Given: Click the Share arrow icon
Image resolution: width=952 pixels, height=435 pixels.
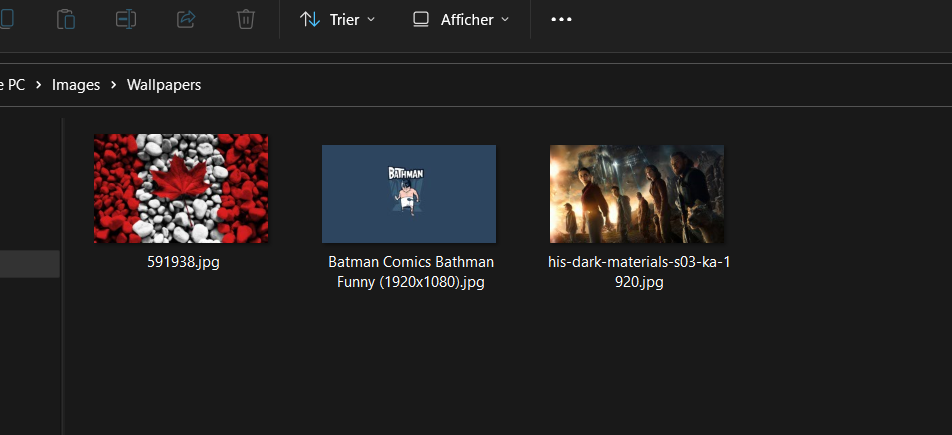Looking at the screenshot, I should coord(186,19).
